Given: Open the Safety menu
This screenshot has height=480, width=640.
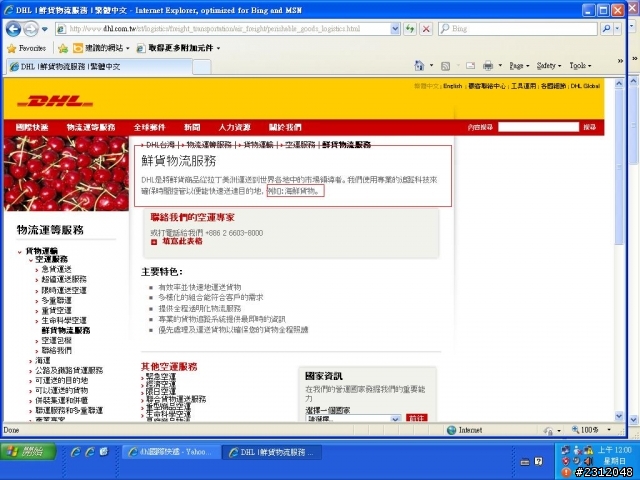Looking at the screenshot, I should click(x=549, y=66).
